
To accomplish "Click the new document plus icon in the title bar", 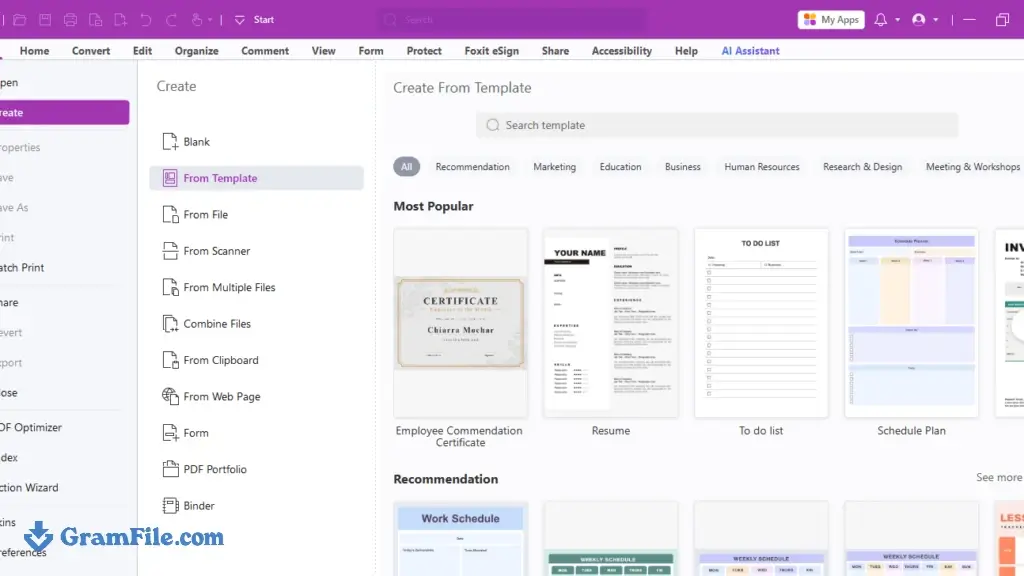I will 121,20.
